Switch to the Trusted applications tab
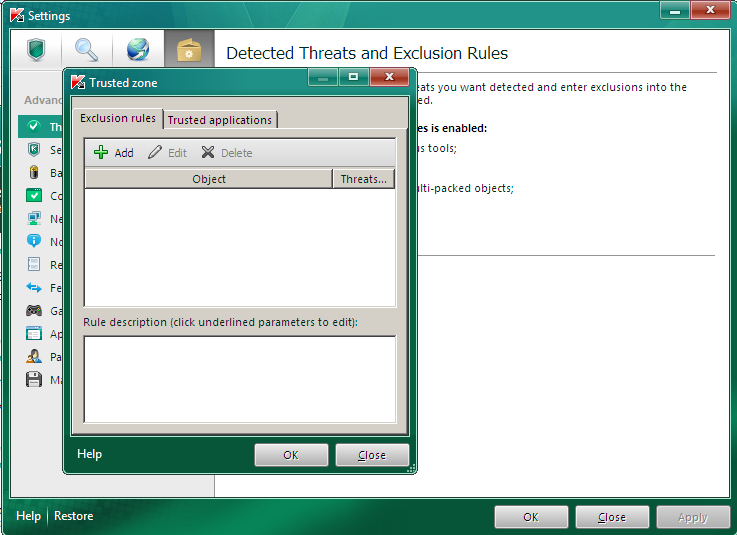This screenshot has width=737, height=535. (x=219, y=120)
